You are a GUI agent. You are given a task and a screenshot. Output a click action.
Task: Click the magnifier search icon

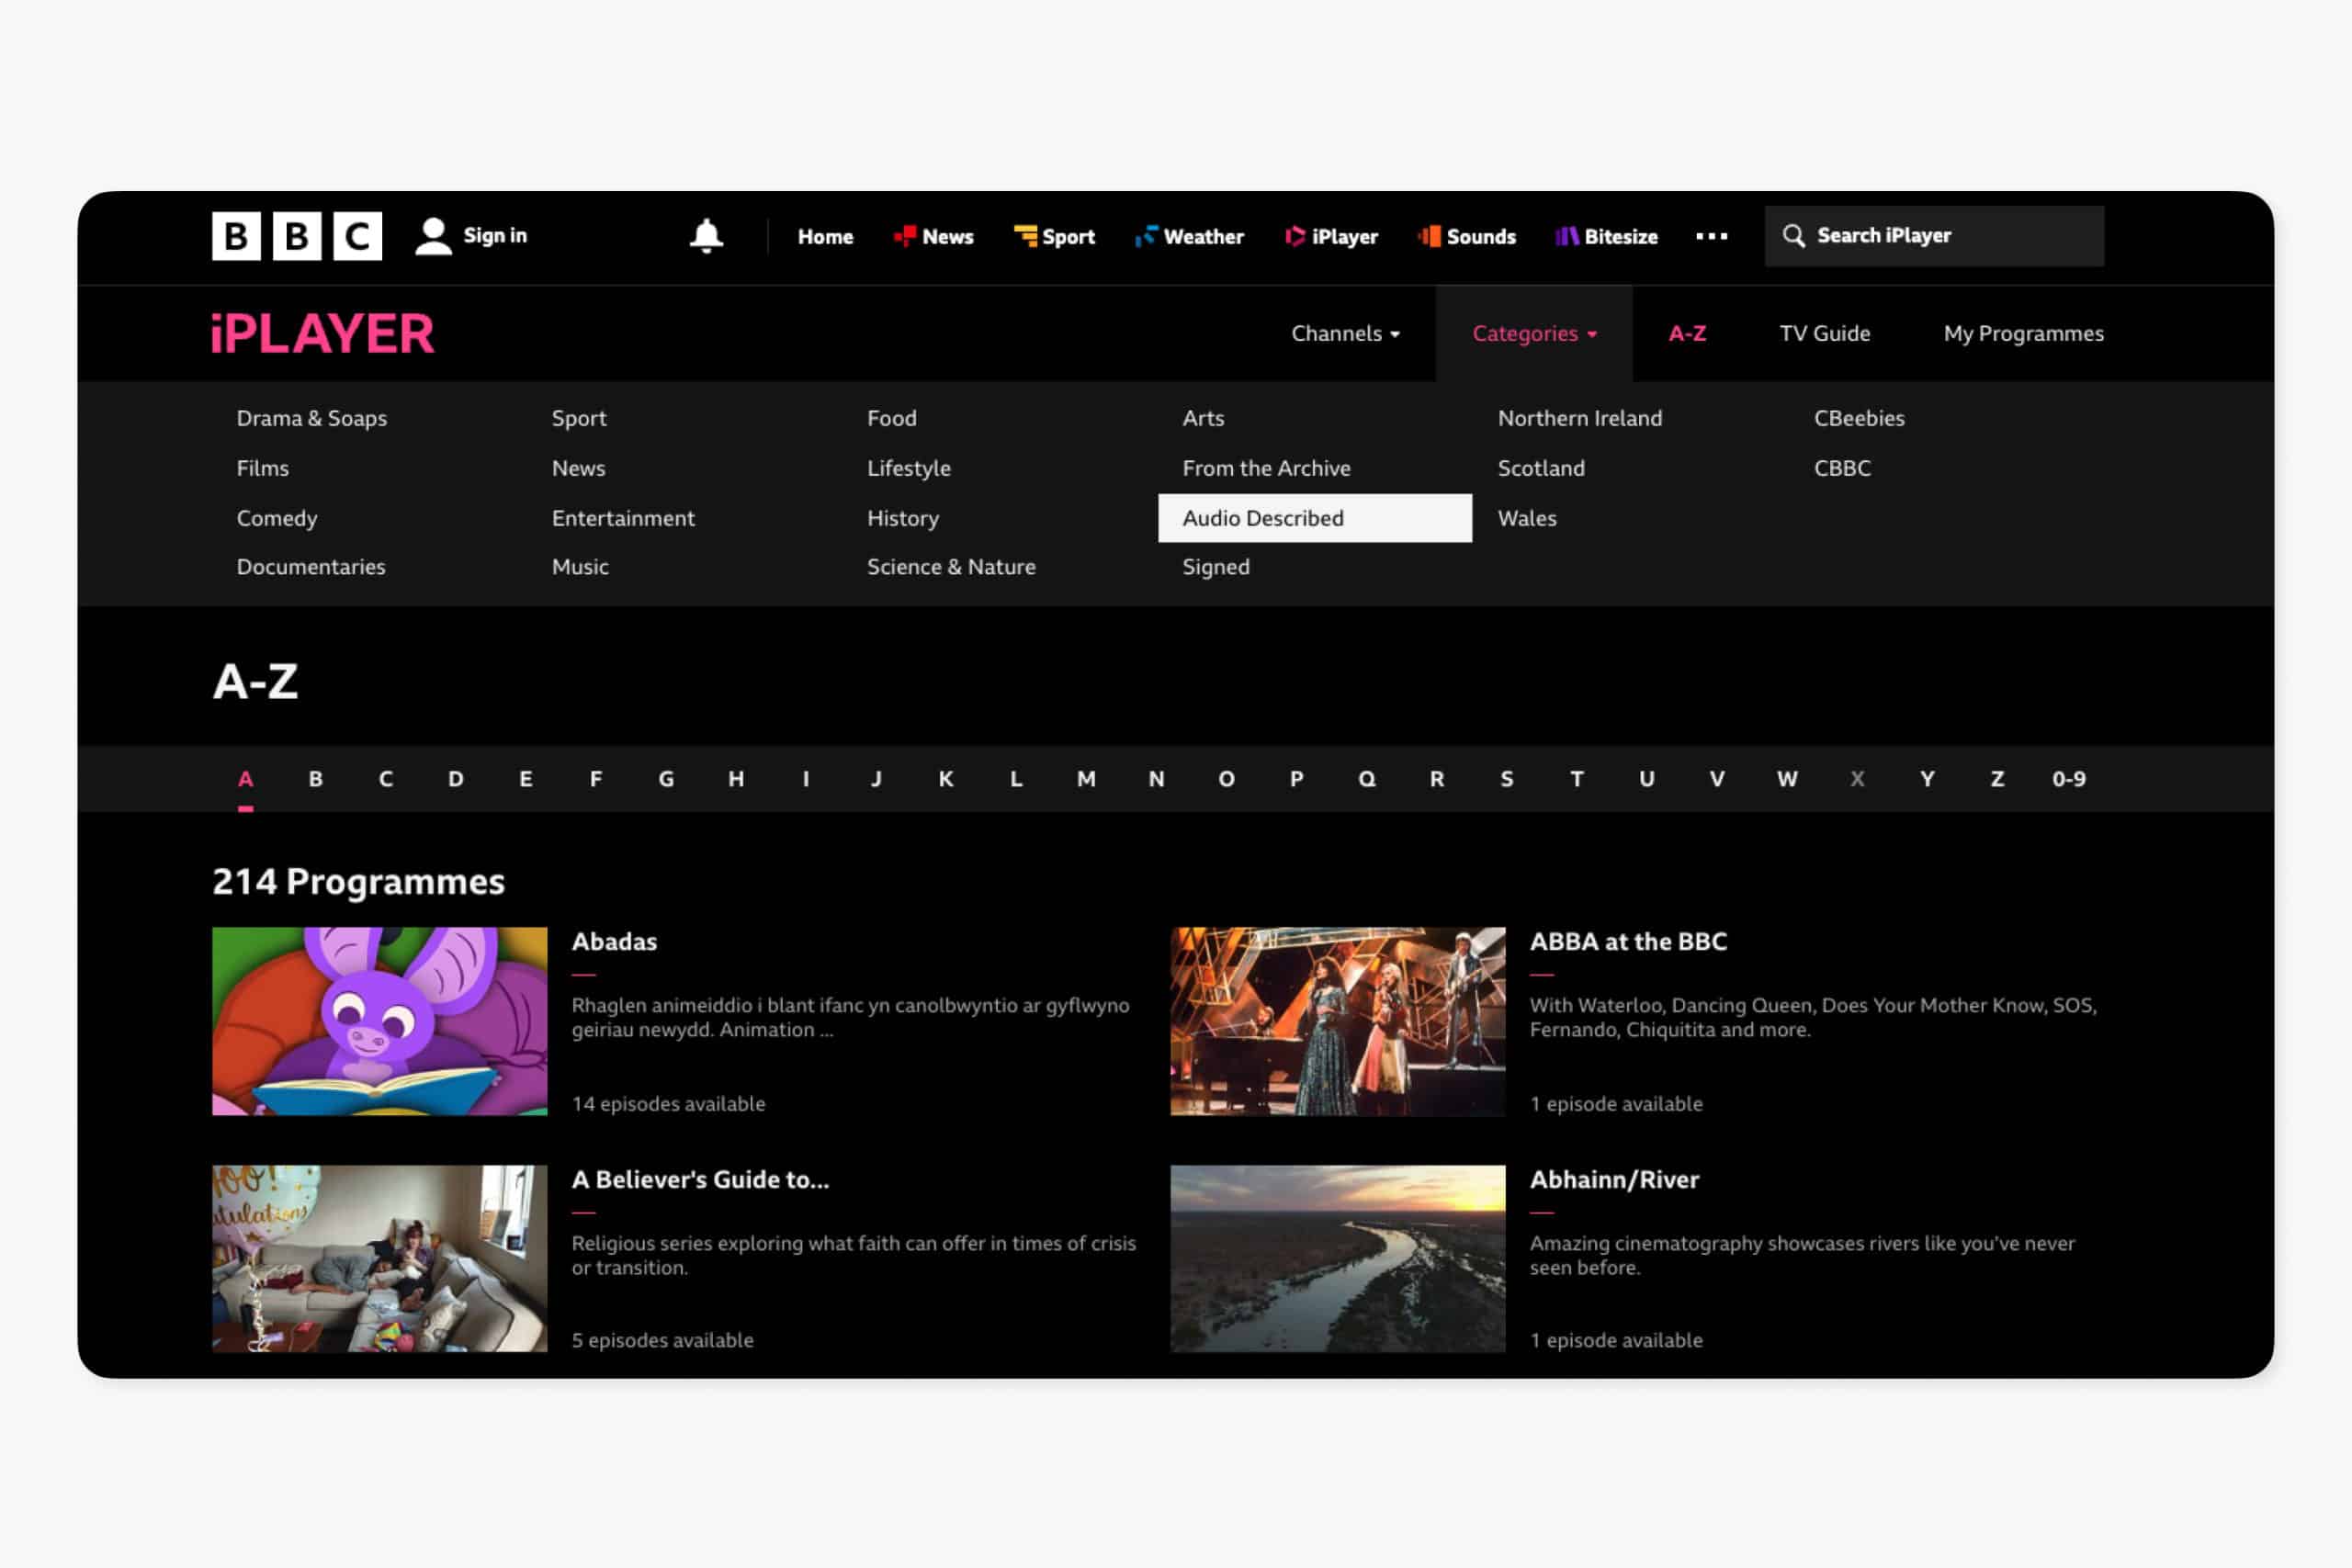click(1794, 236)
